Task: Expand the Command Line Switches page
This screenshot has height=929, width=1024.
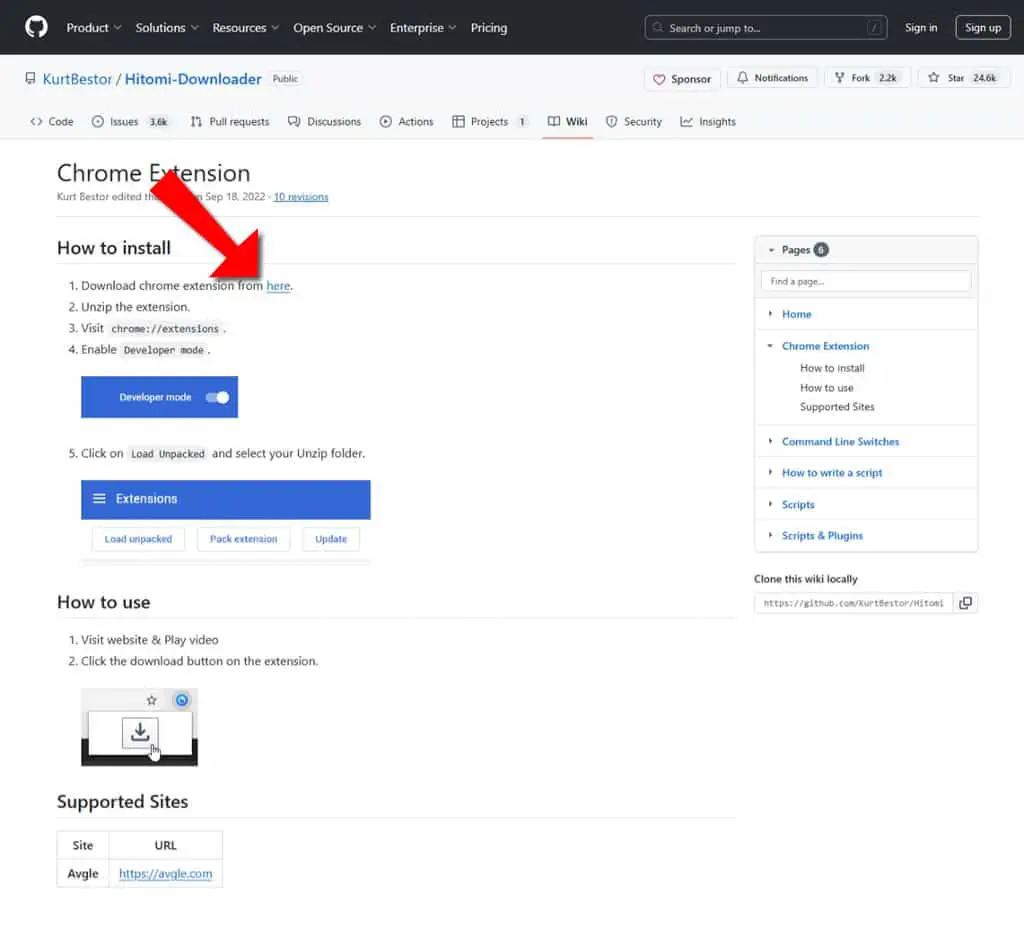Action: [x=771, y=441]
